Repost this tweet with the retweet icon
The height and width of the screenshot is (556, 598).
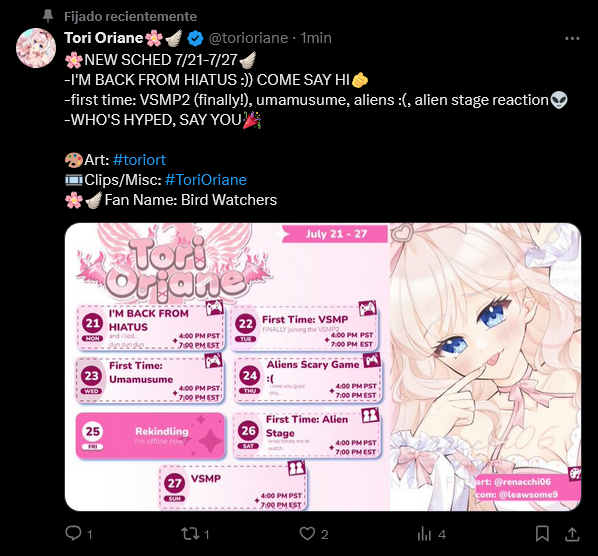click(190, 534)
